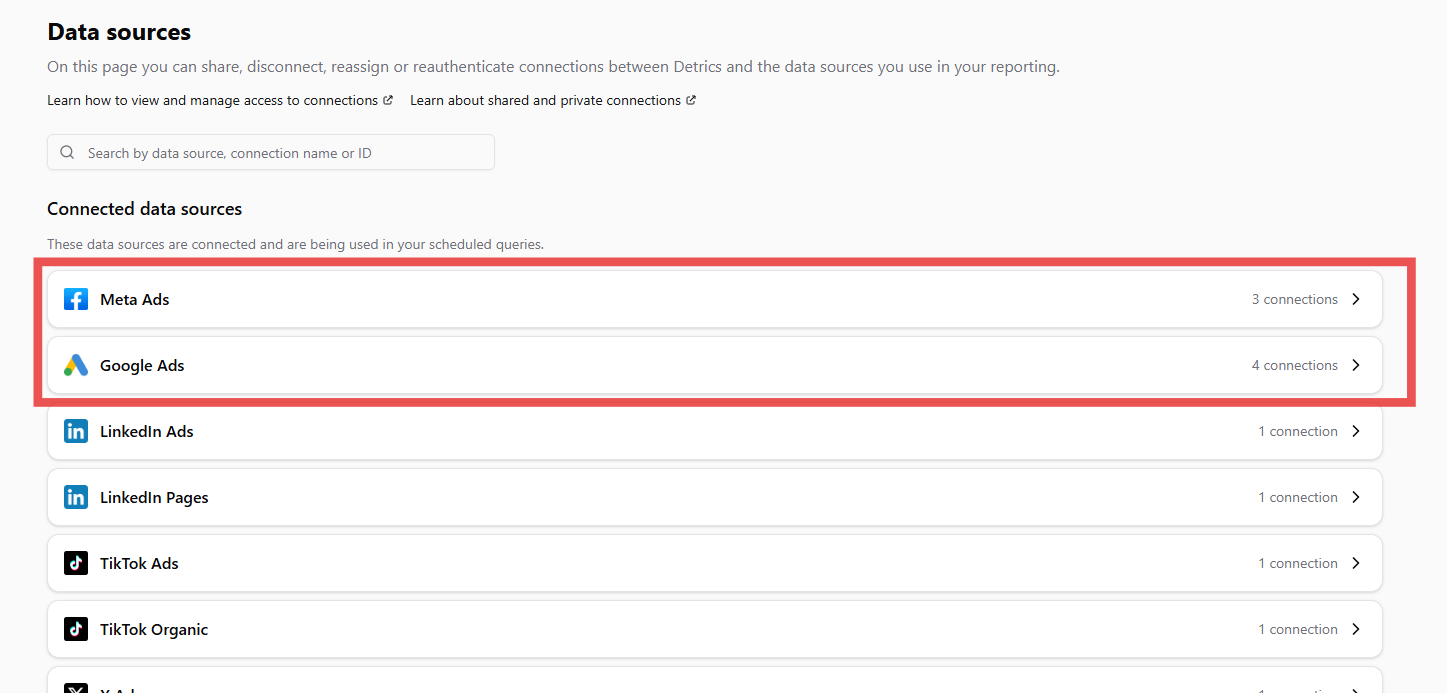
Task: Click the X Ads icon at the bottom
Action: pyautogui.click(x=75, y=688)
